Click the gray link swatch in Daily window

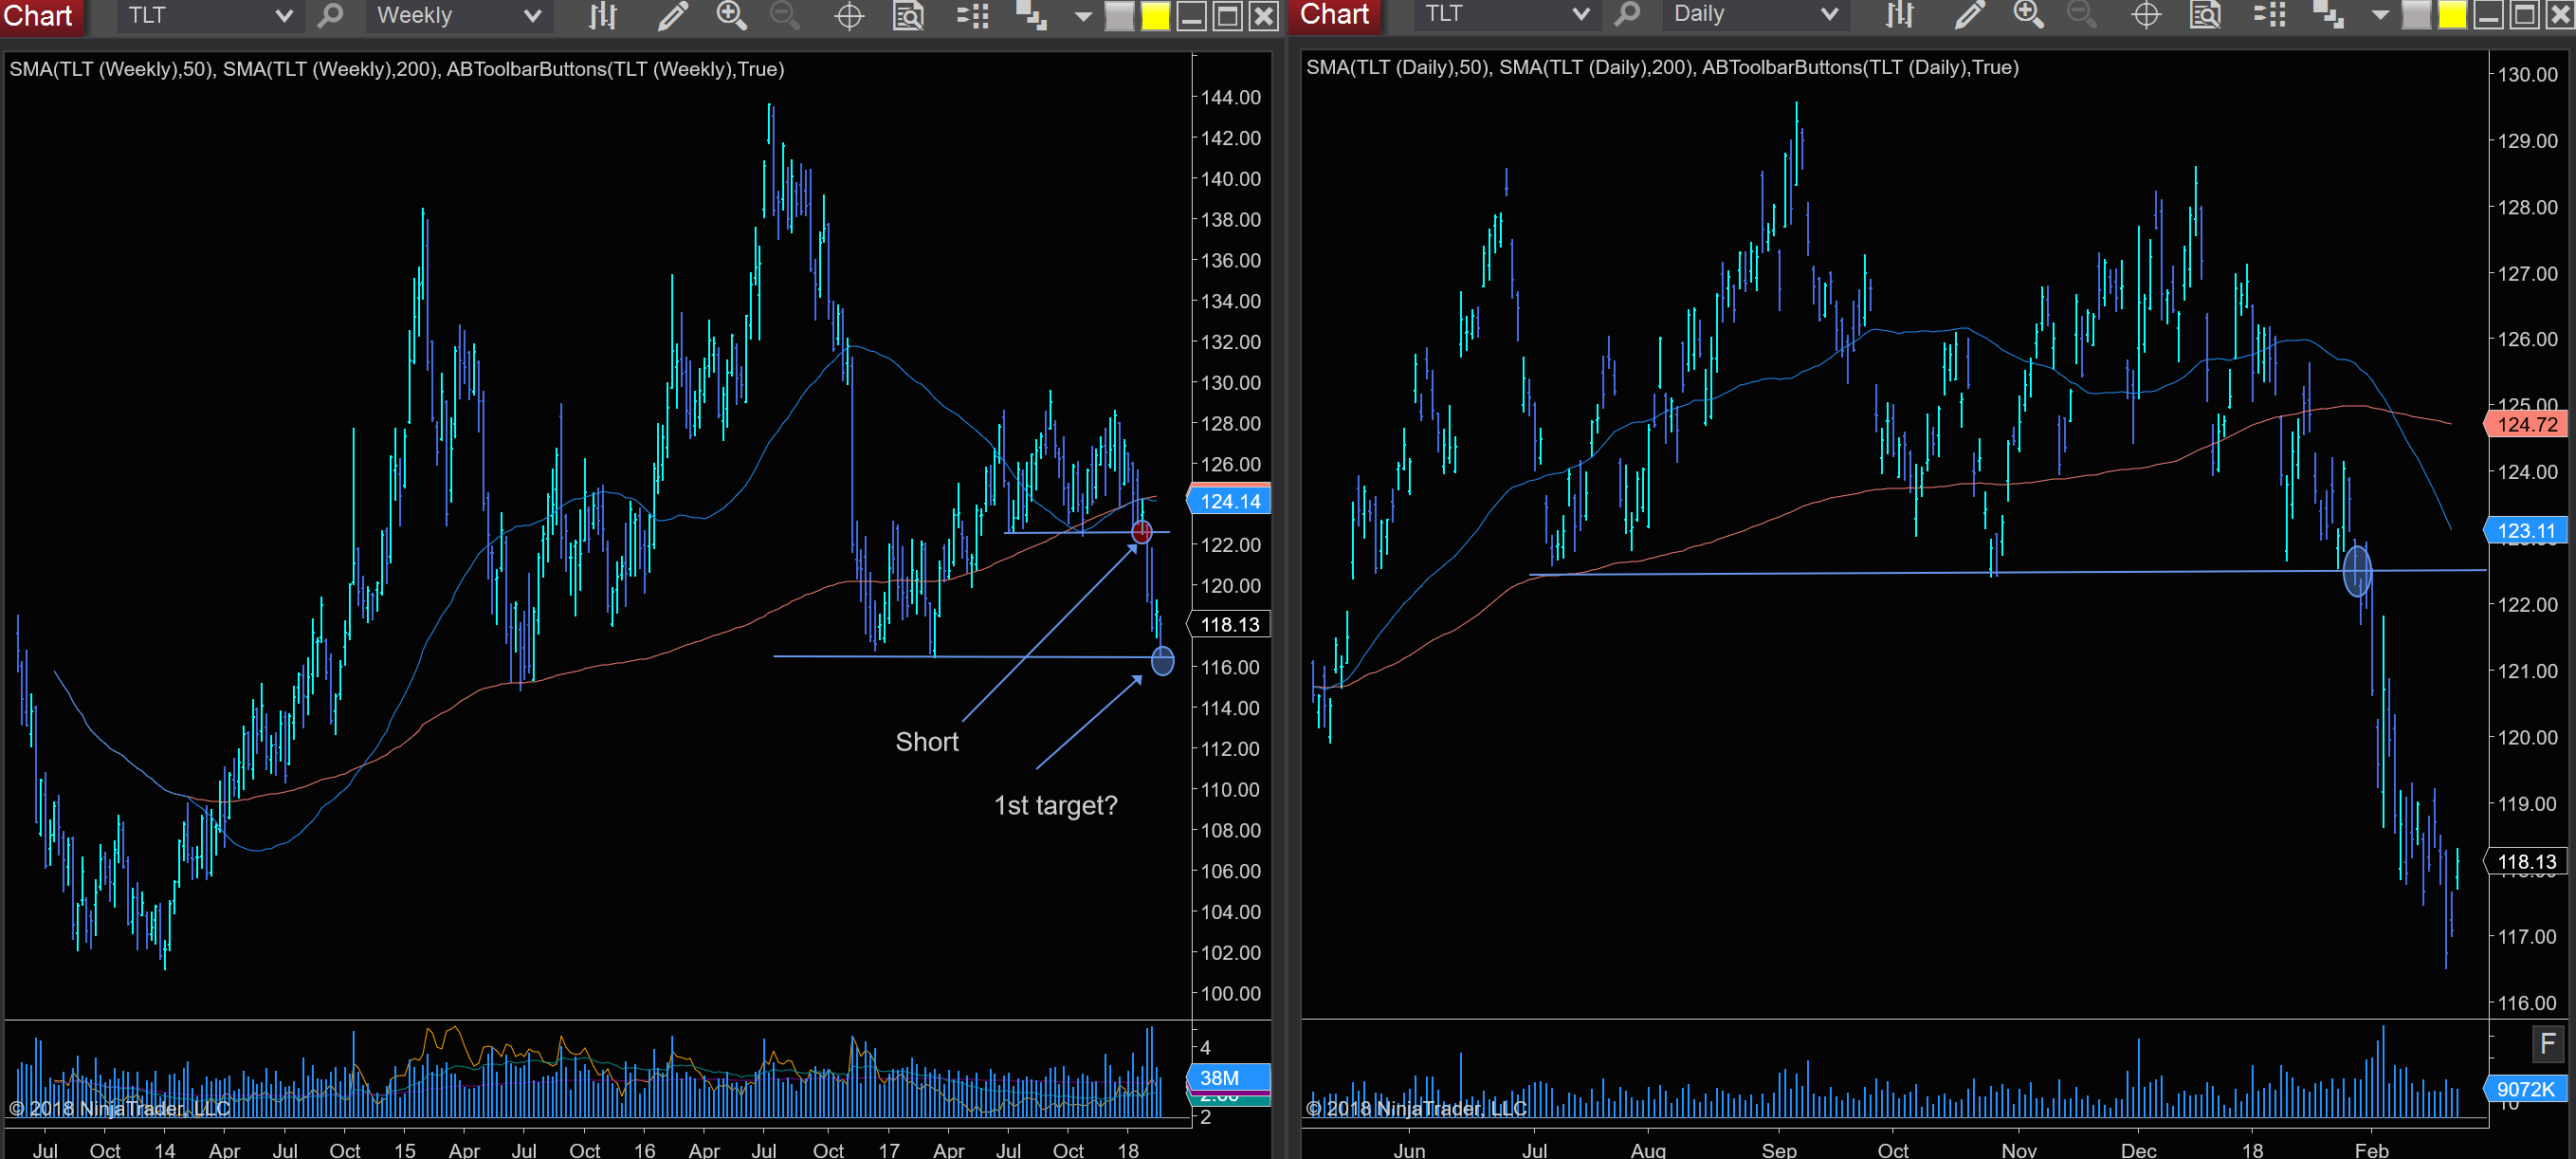pos(2416,15)
